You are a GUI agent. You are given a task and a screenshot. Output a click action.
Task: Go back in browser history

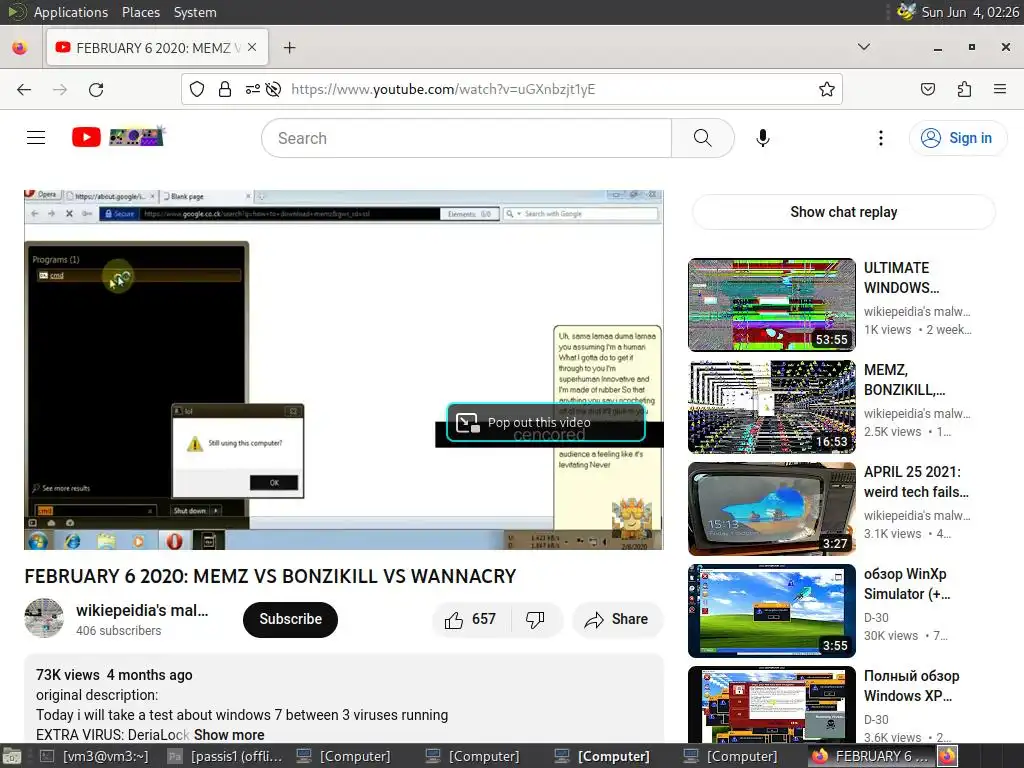tap(24, 89)
